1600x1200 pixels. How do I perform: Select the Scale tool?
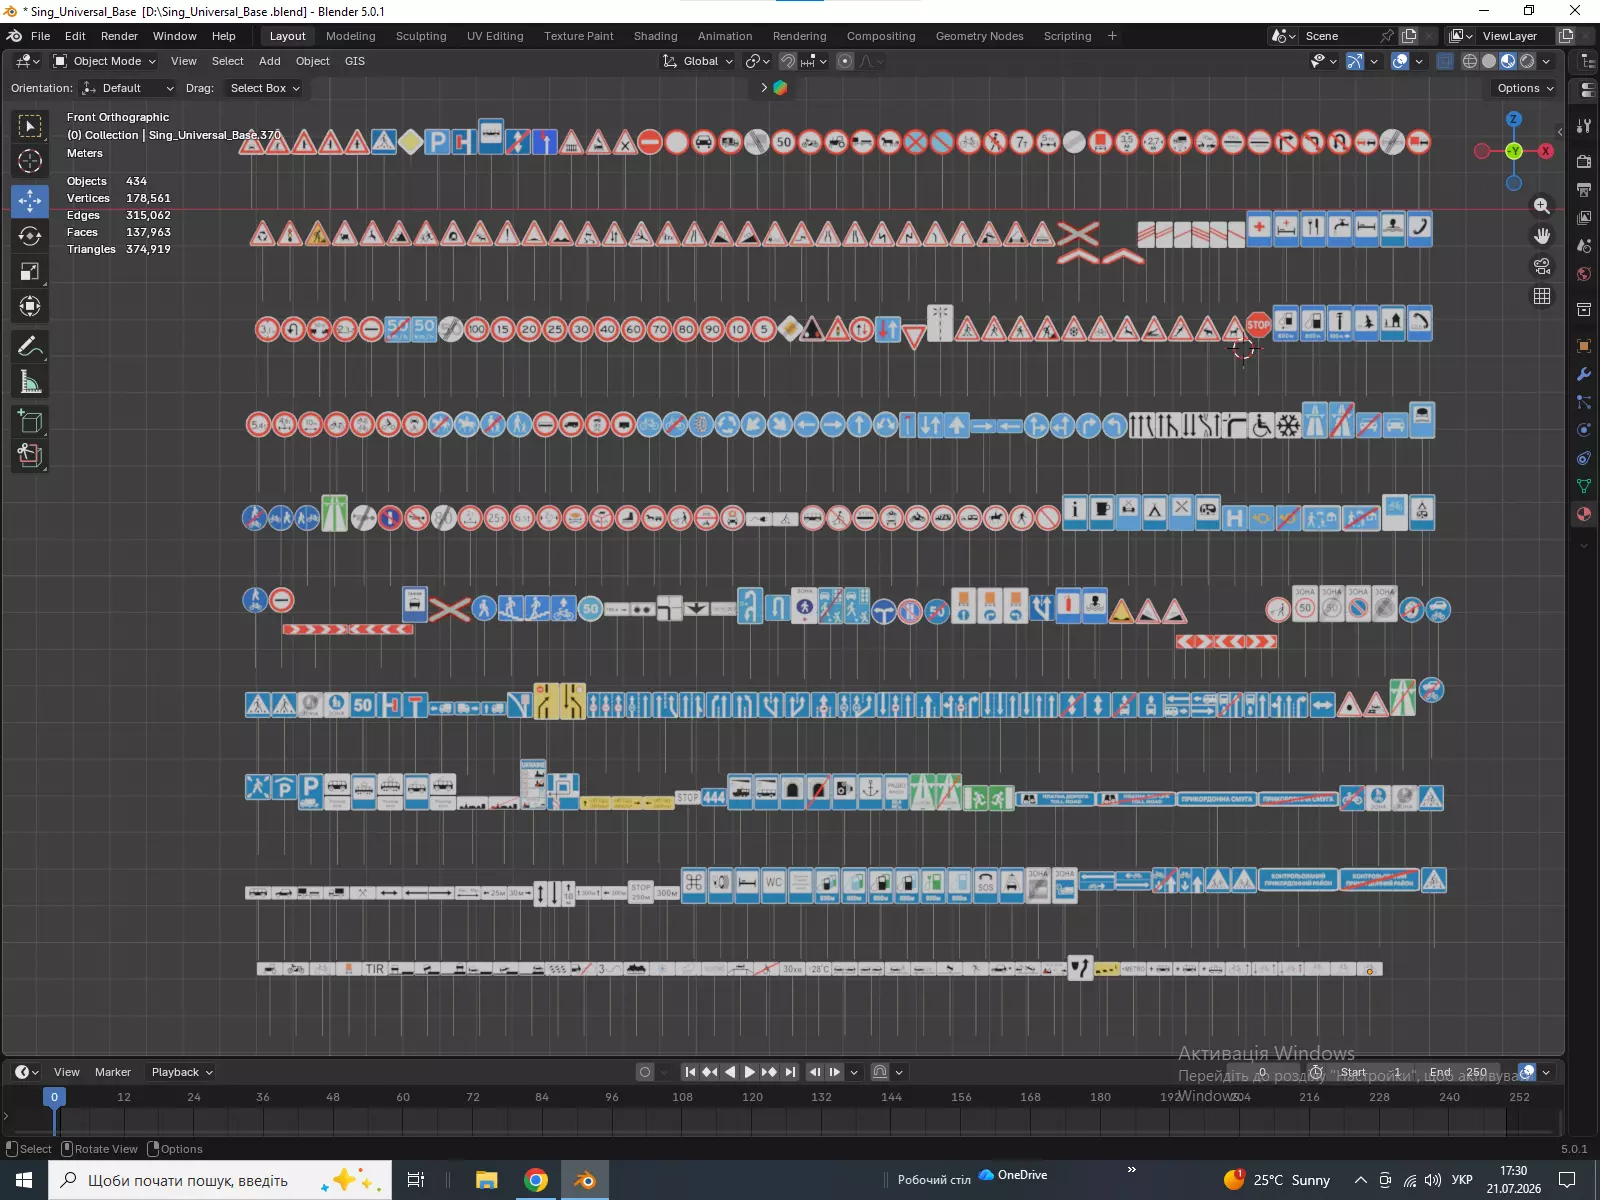coord(30,271)
